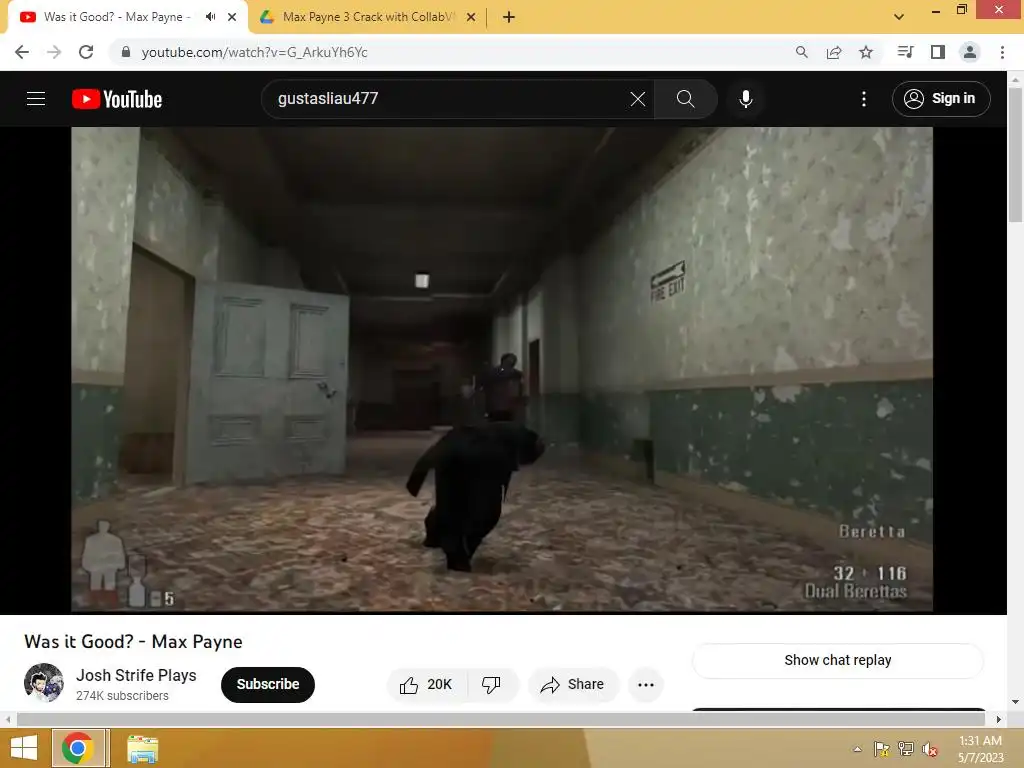
Task: Click the scroll right arrow
Action: (x=998, y=720)
